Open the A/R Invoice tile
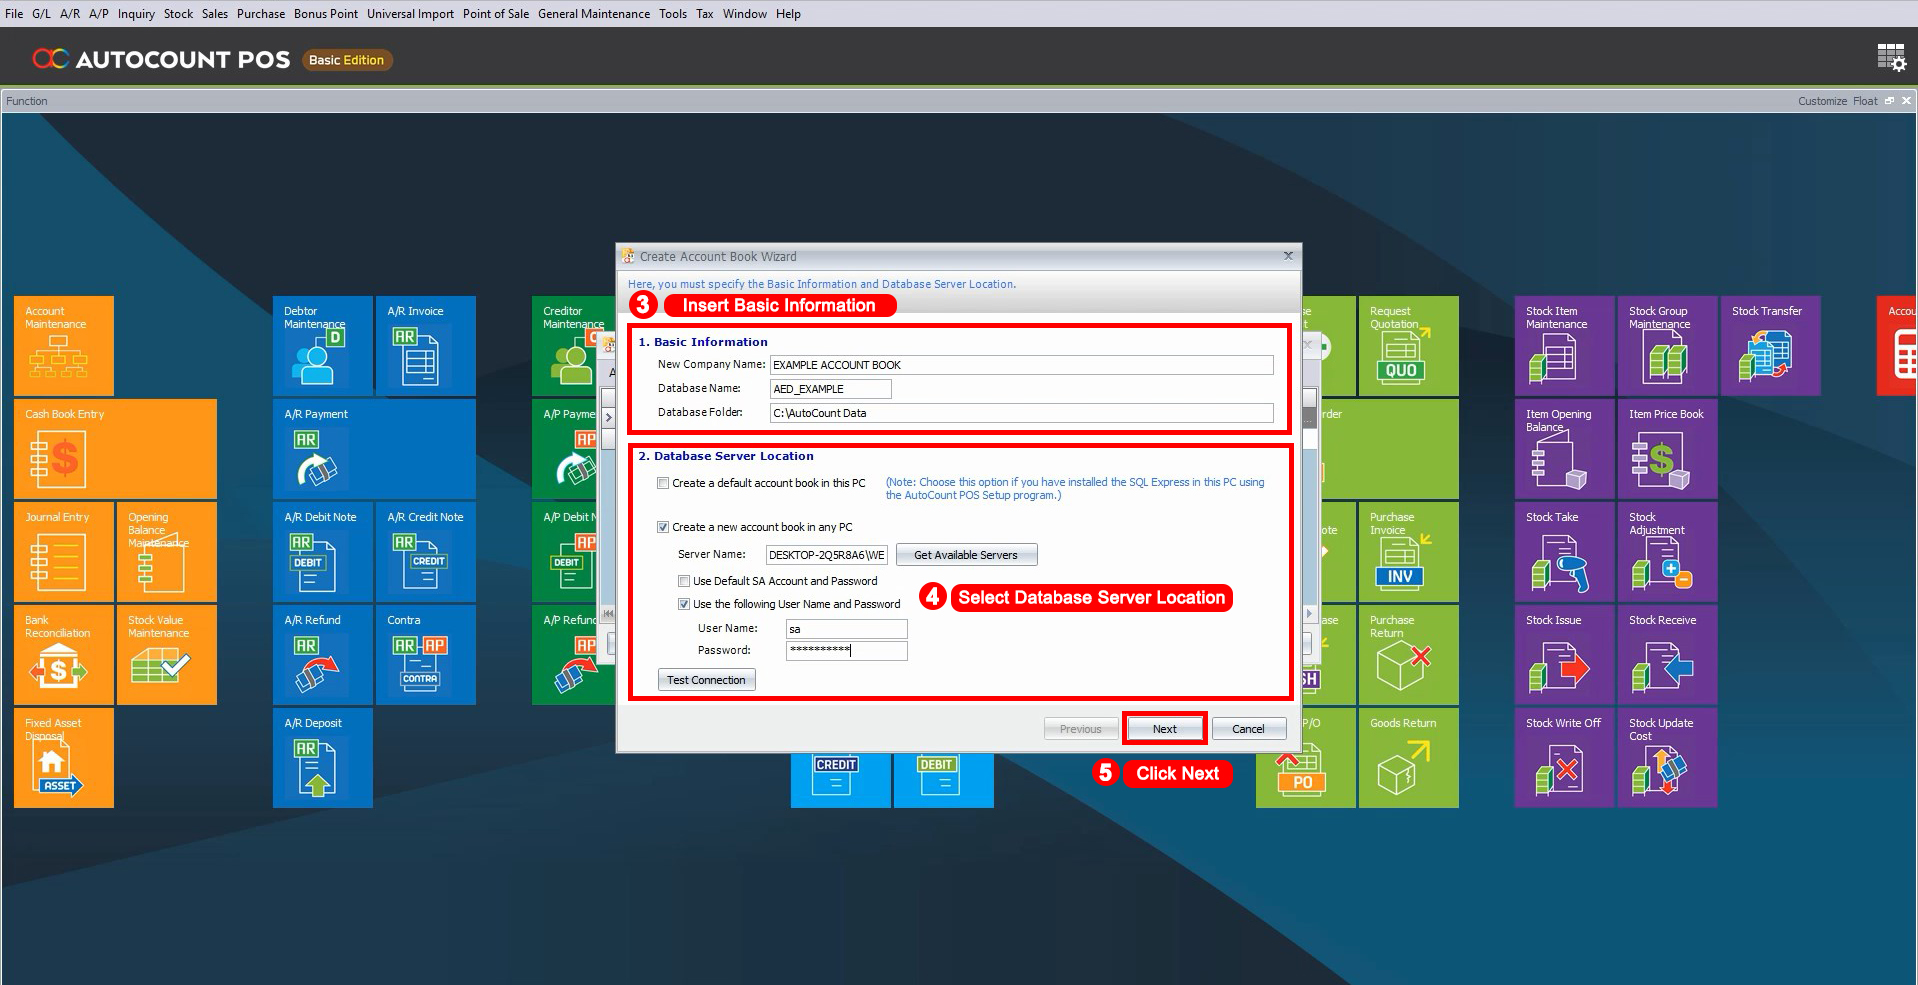Viewport: 1918px width, 985px height. click(x=426, y=346)
